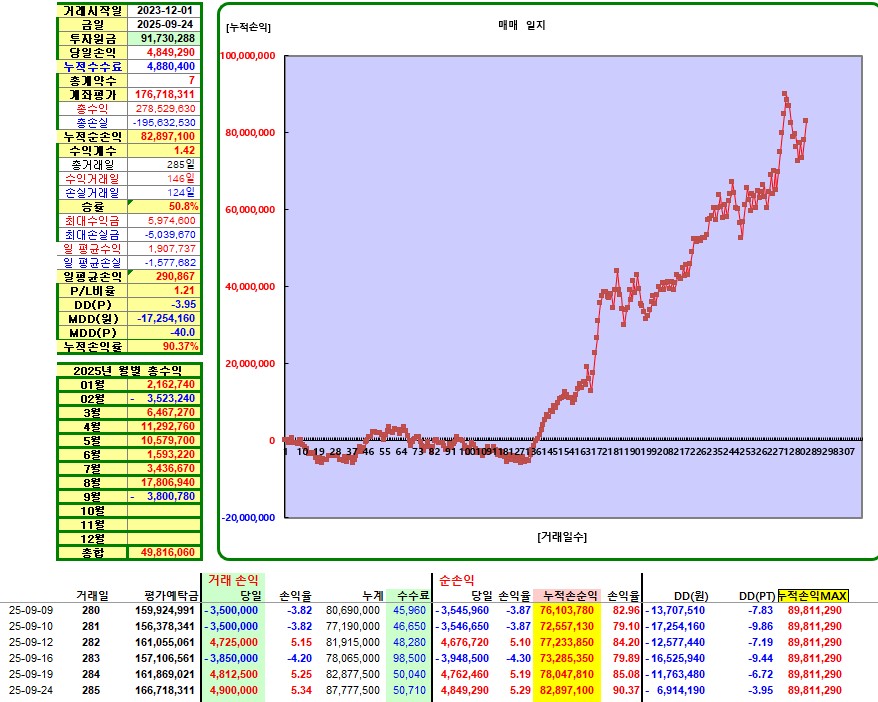
Task: Select the [누적손익] axis label on chart
Action: point(249,27)
